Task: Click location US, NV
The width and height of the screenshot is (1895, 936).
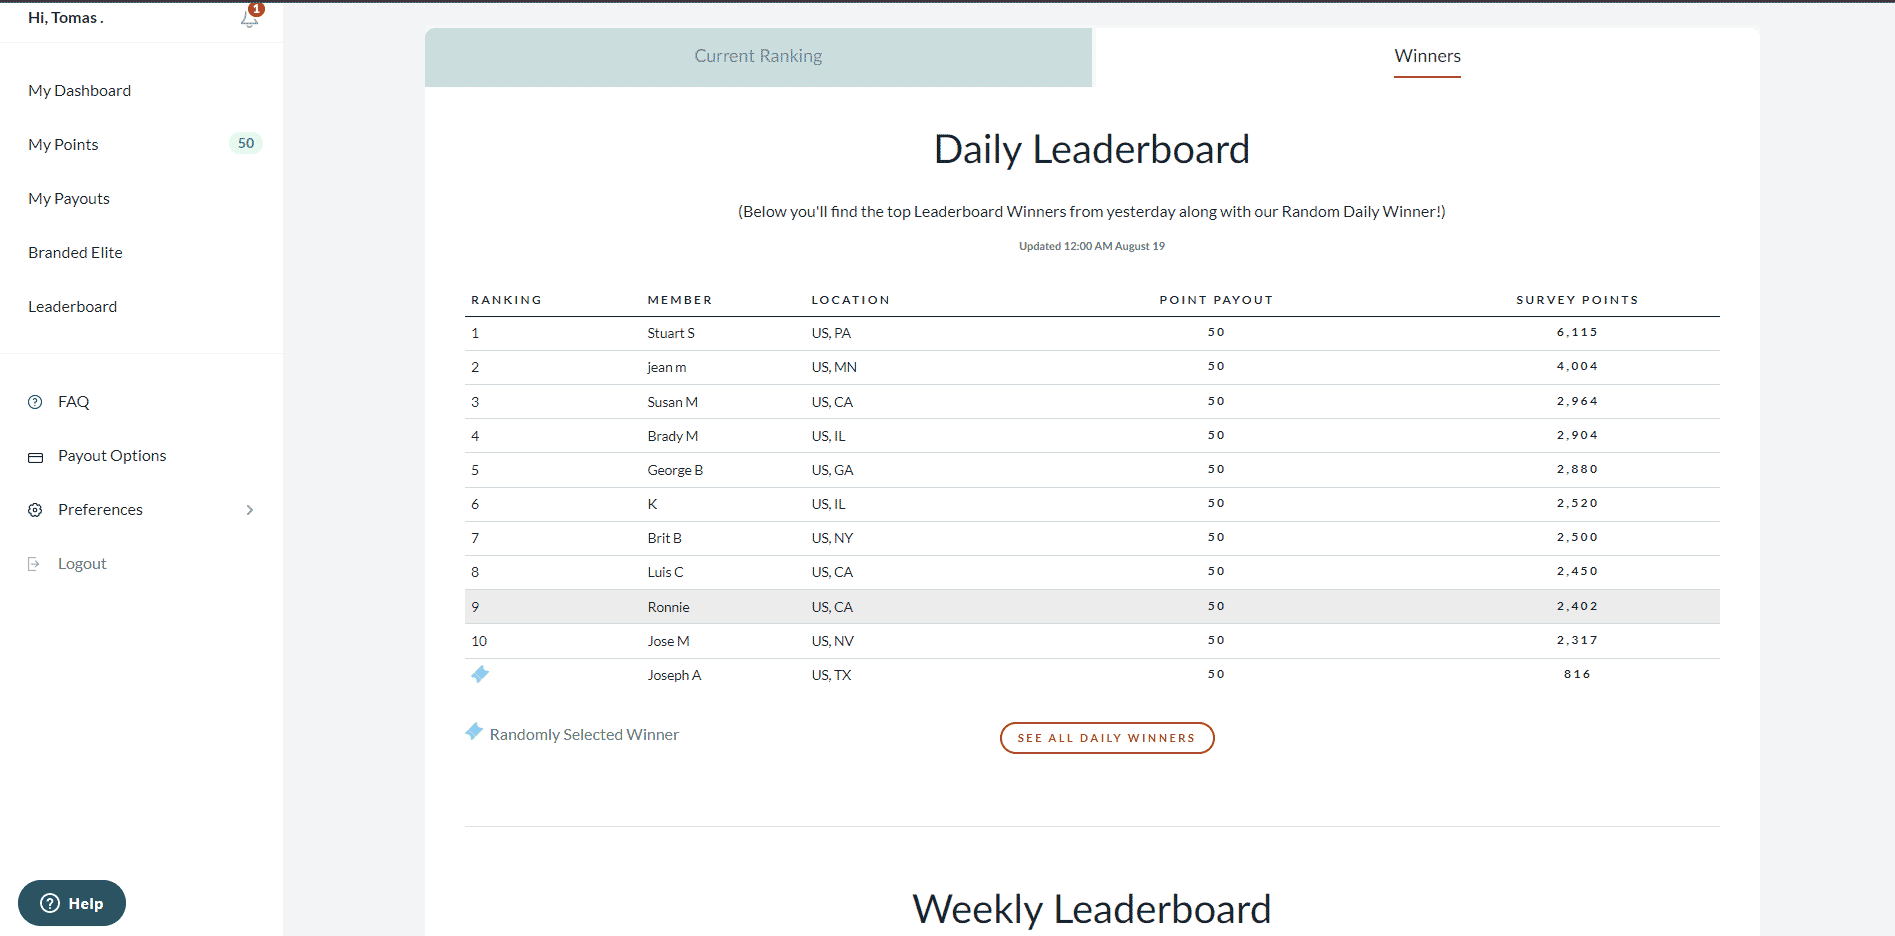Action: click(832, 642)
